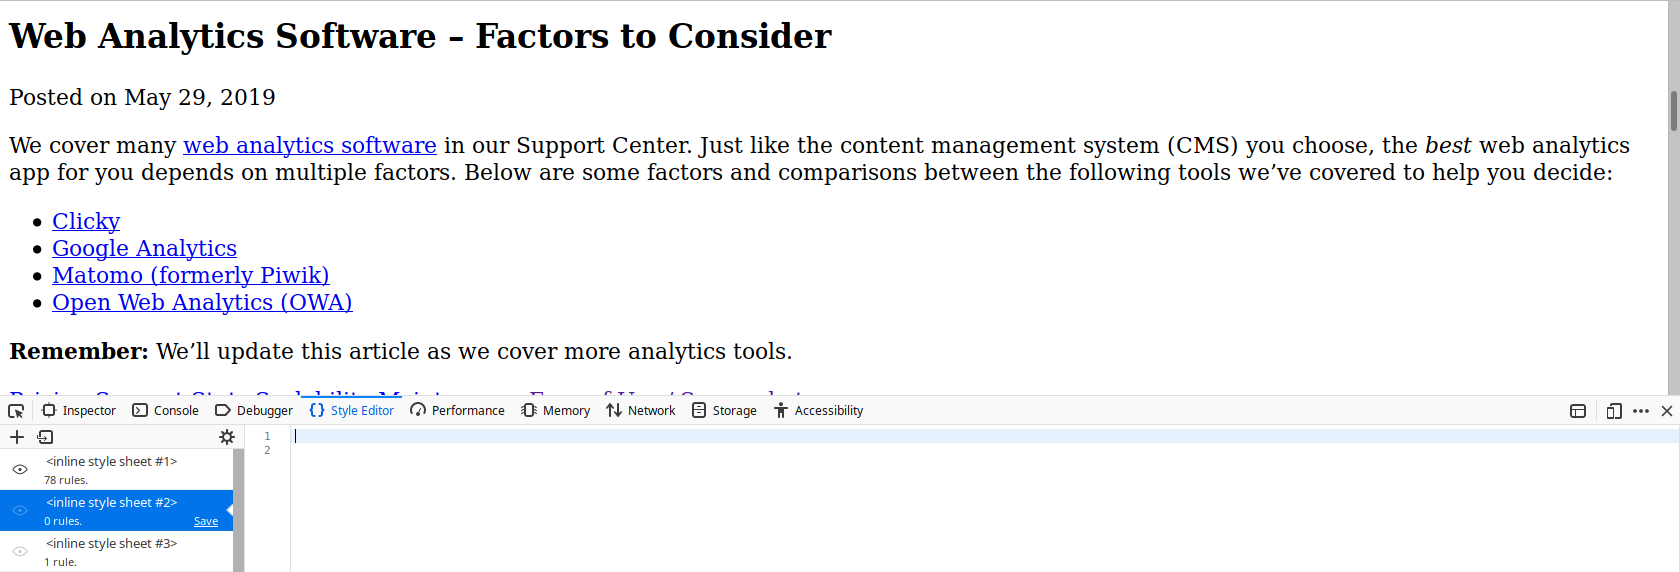This screenshot has height=572, width=1680.
Task: Toggle responsive design mode icon
Action: 1614,411
